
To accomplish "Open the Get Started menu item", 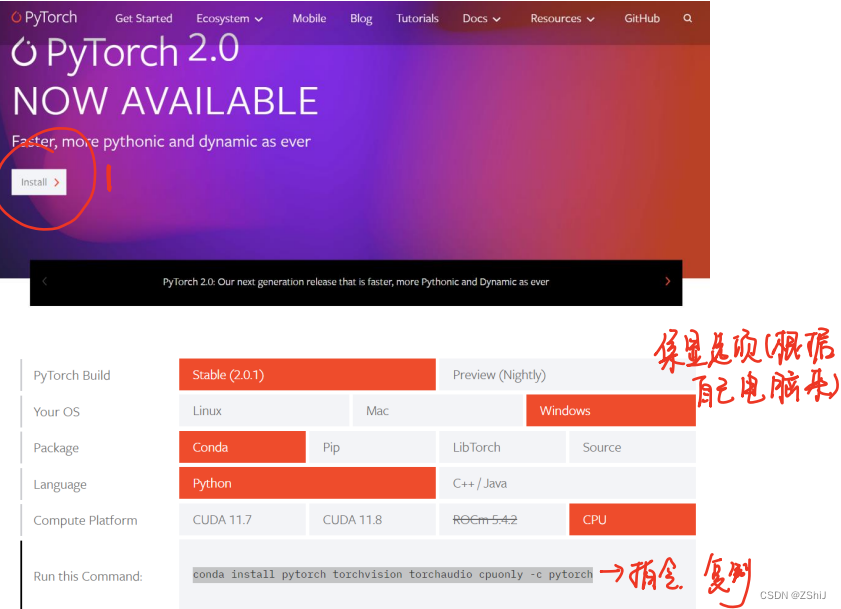I will 143,17.
